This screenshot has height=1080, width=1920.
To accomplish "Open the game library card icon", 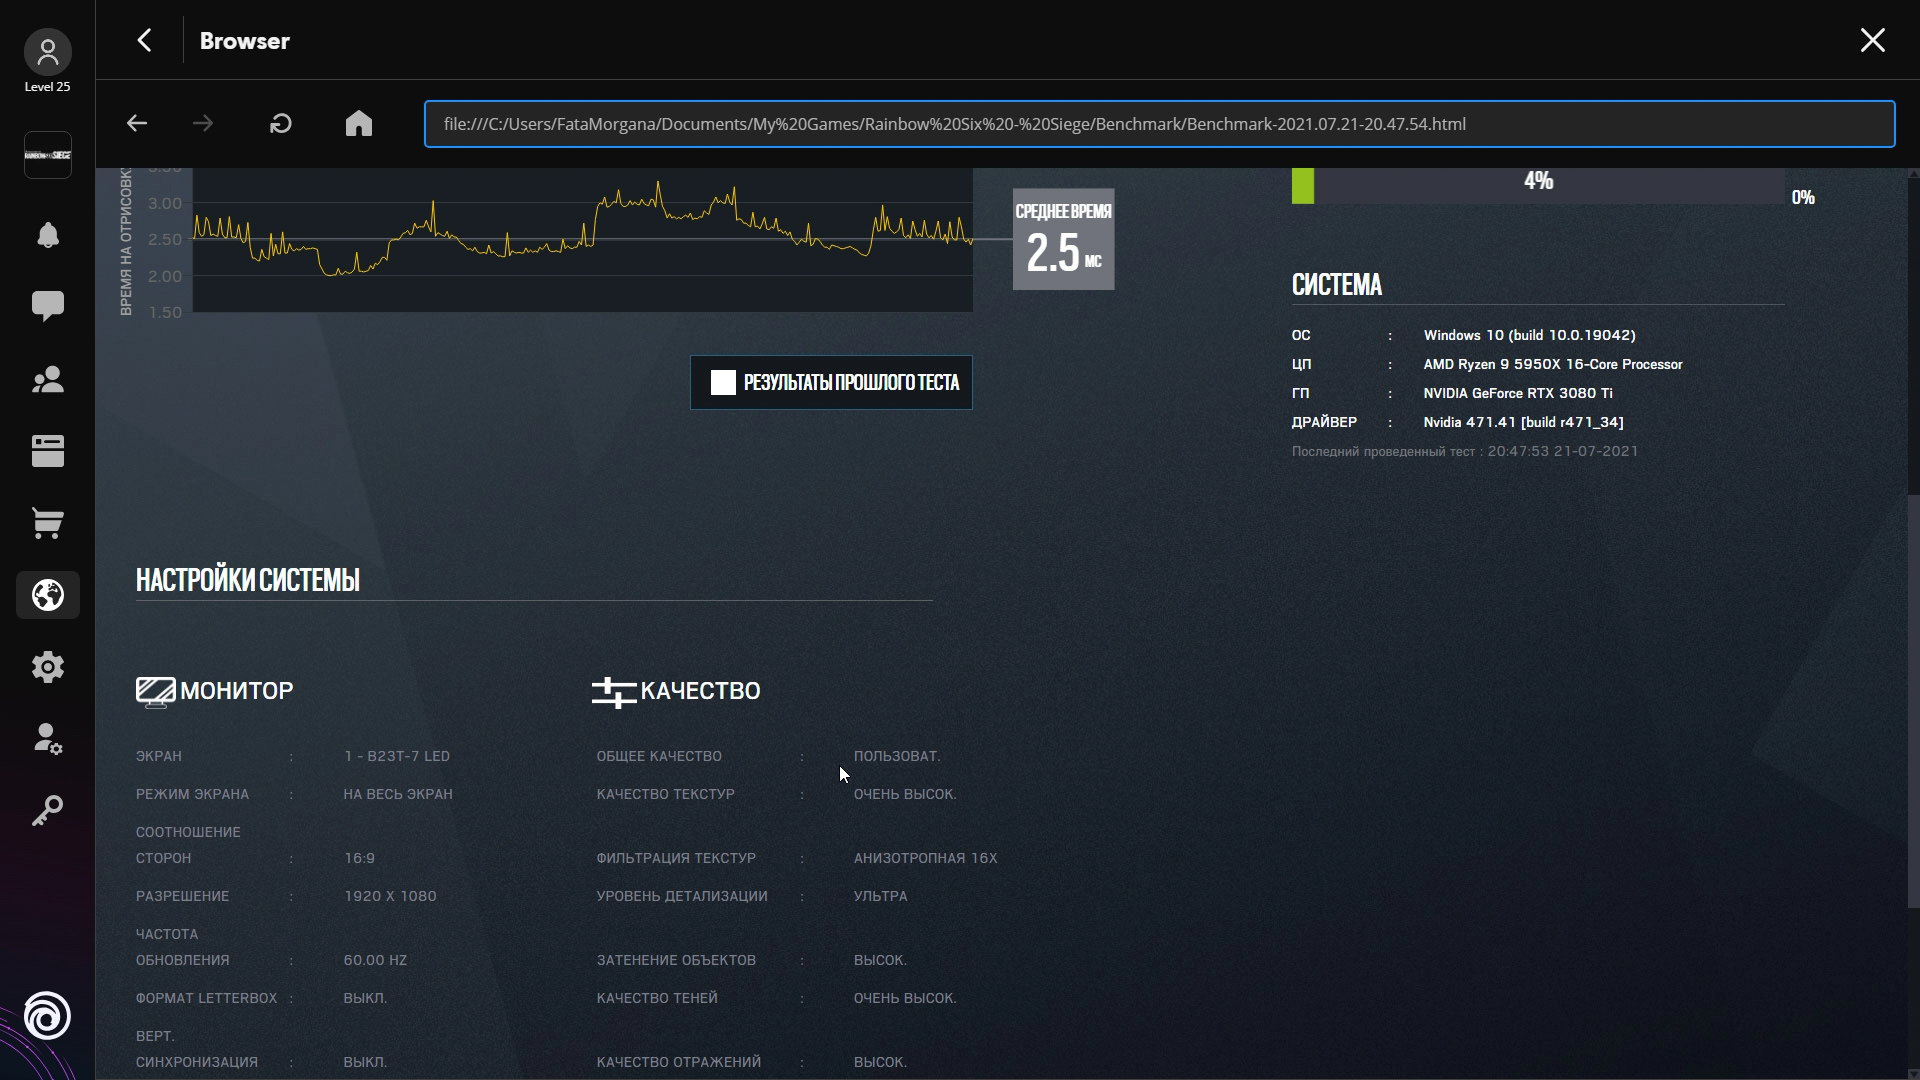I will [x=47, y=451].
